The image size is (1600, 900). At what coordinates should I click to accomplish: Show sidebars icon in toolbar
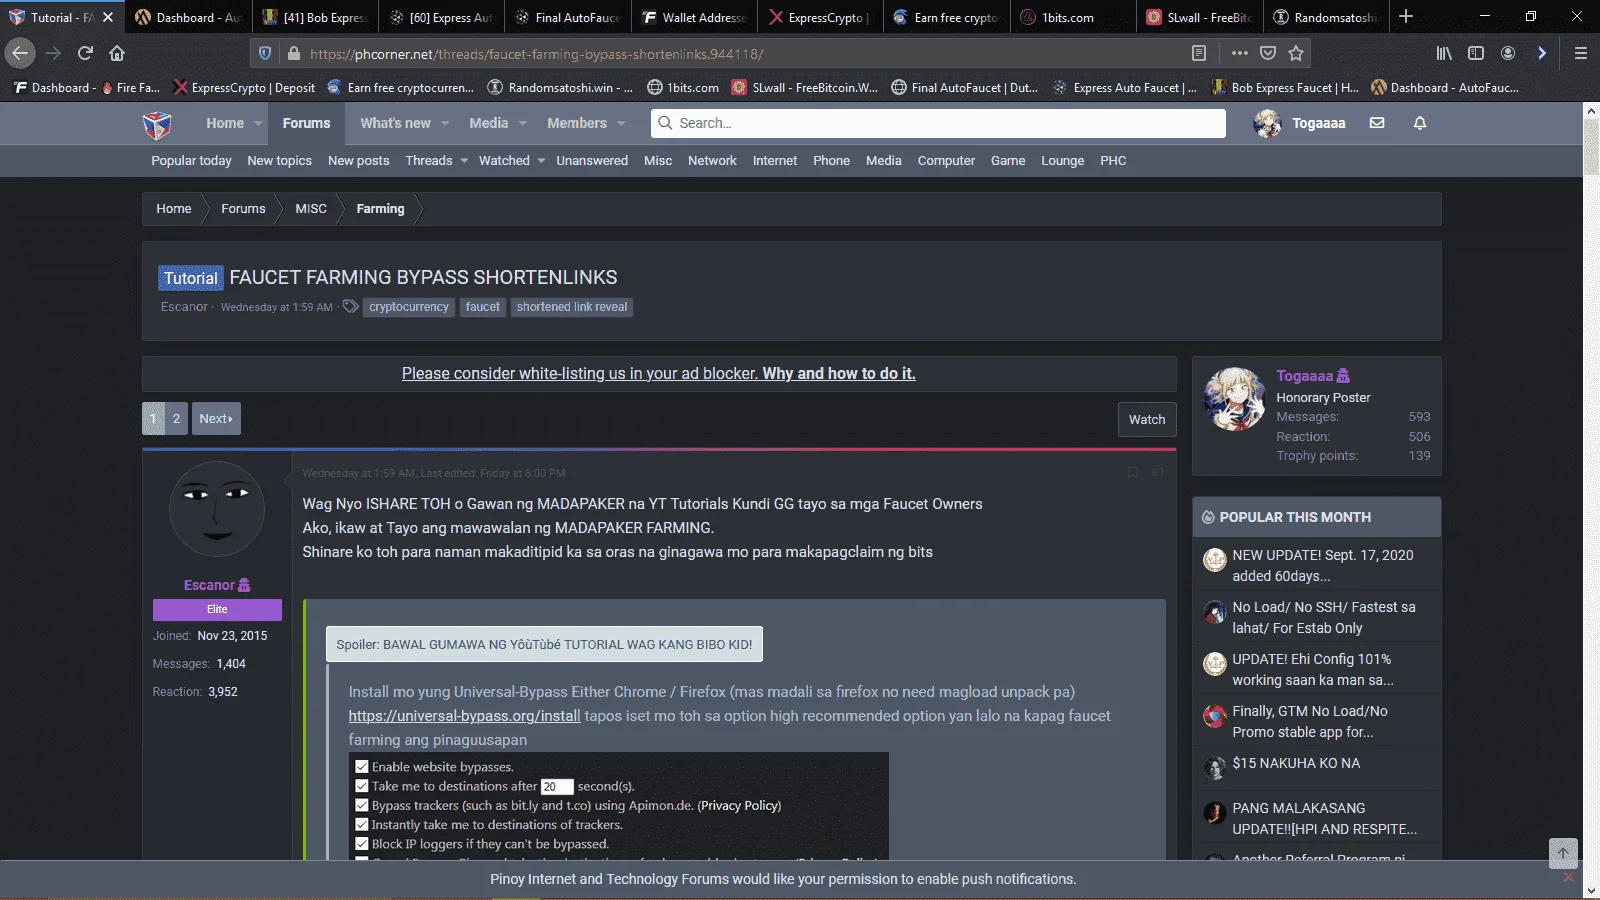tap(1476, 53)
